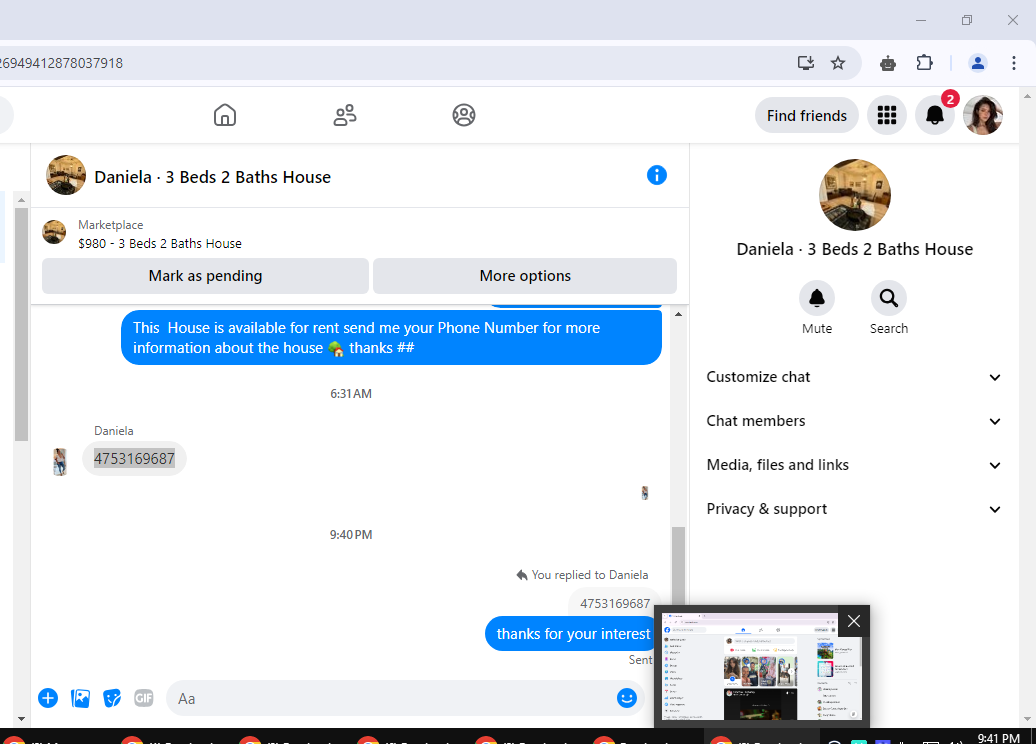The height and width of the screenshot is (744, 1036).
Task: Click the Marketplace label above listing price
Action: pos(110,225)
